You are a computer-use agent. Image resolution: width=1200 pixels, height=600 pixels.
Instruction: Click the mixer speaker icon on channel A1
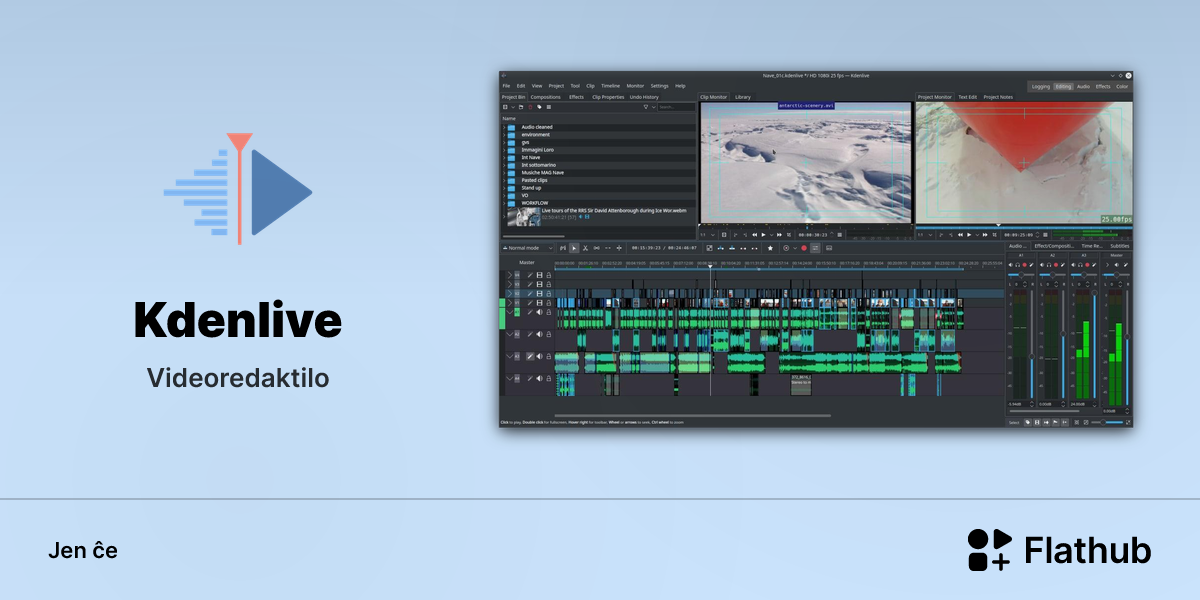1010,265
